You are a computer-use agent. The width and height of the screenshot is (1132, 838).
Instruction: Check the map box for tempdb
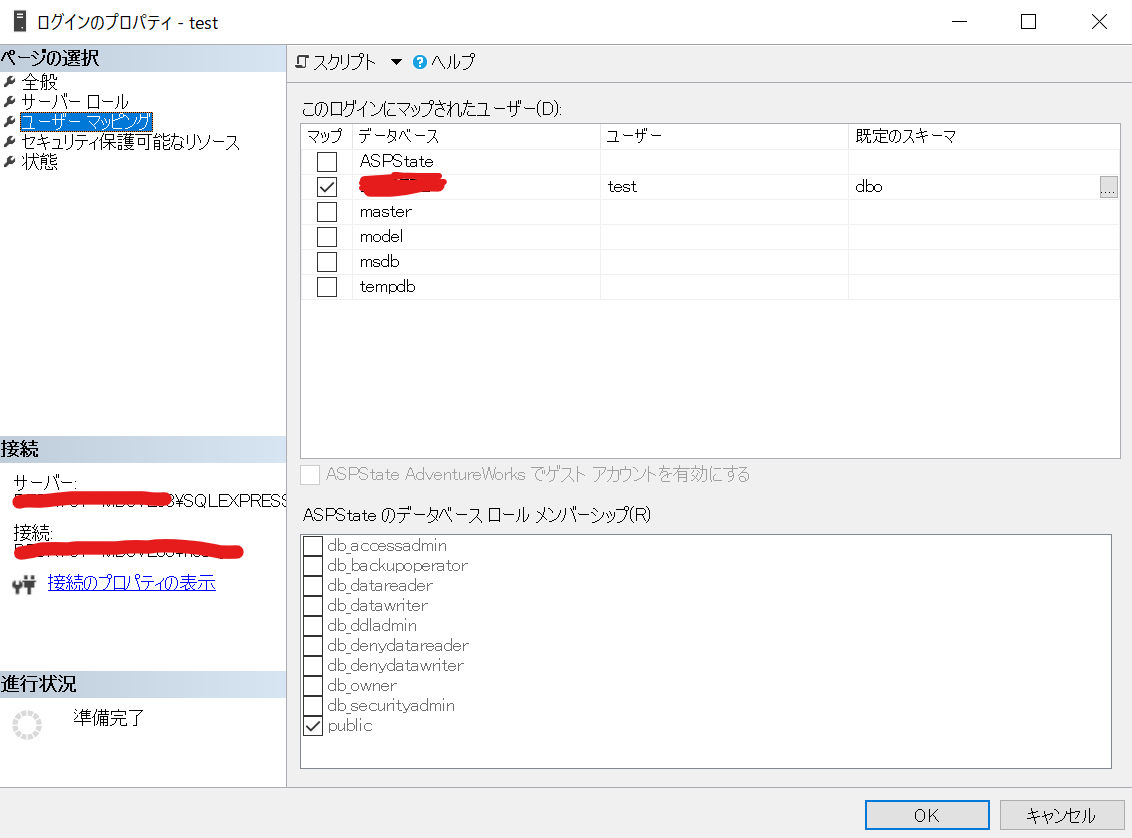pyautogui.click(x=327, y=287)
